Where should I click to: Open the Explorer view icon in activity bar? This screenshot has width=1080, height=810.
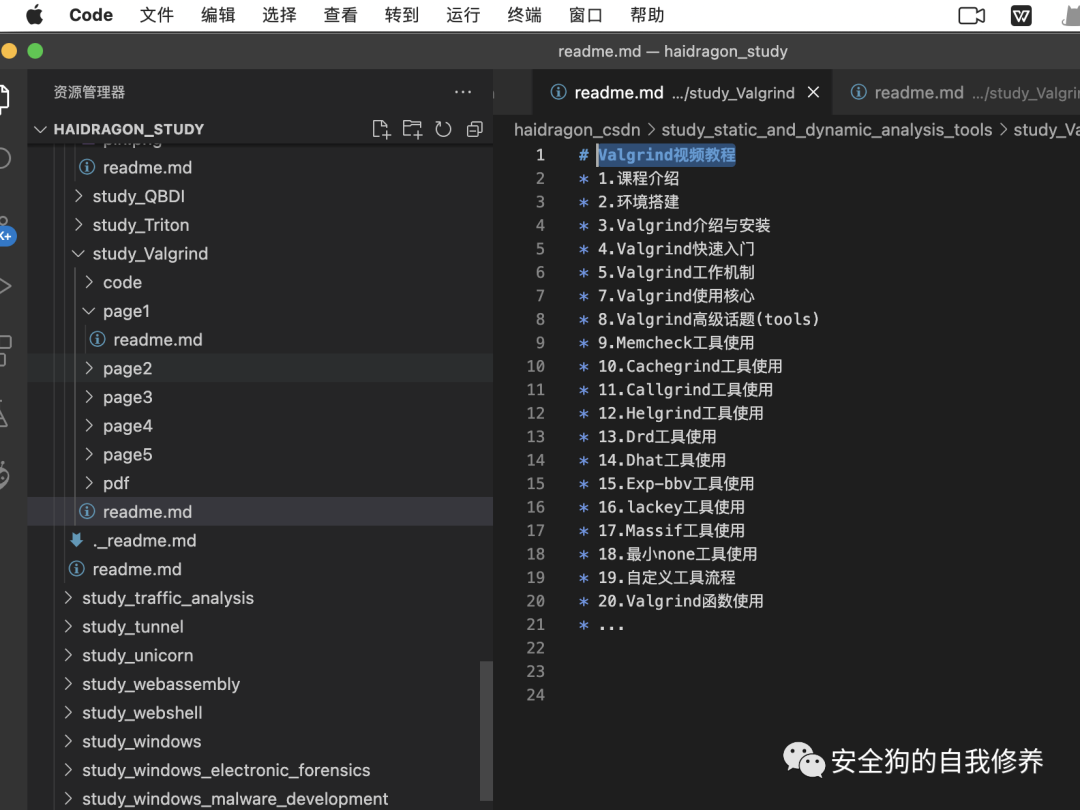tap(5, 98)
